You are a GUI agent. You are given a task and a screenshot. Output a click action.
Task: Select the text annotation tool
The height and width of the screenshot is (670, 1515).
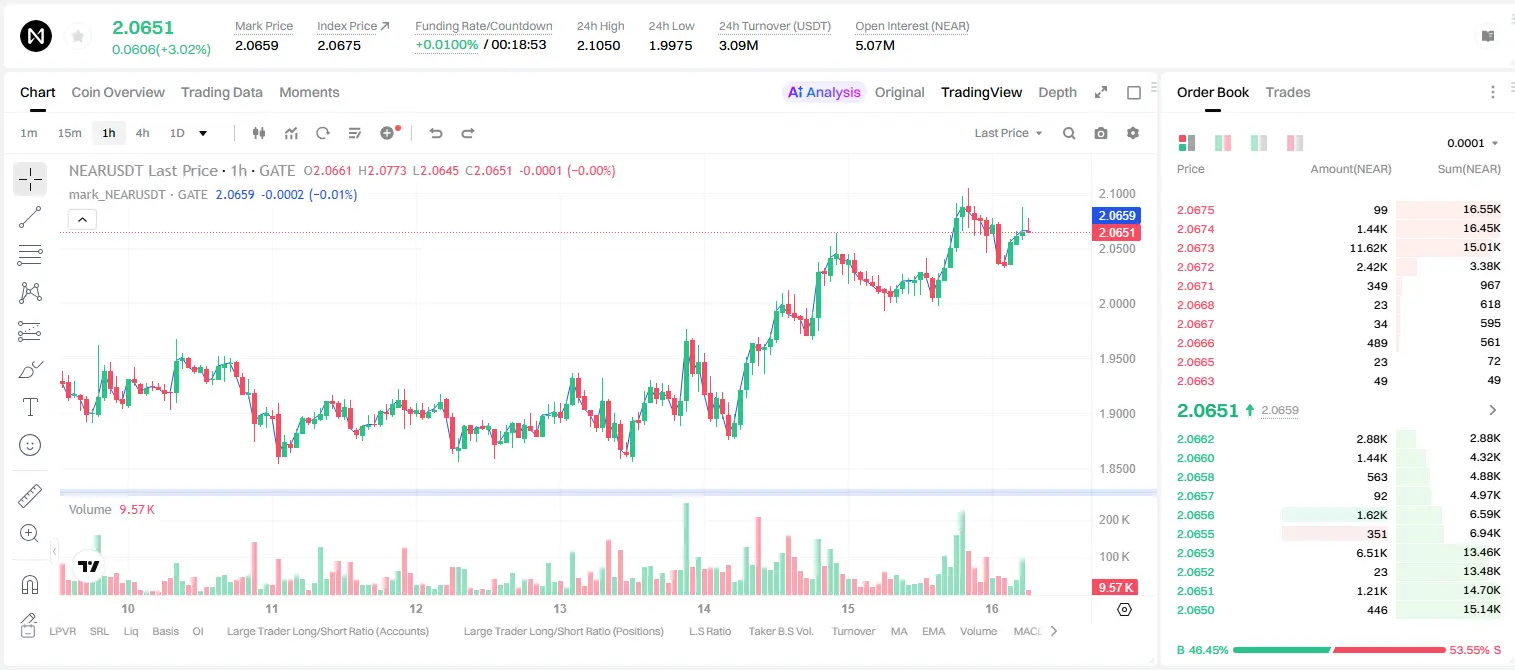(x=30, y=407)
